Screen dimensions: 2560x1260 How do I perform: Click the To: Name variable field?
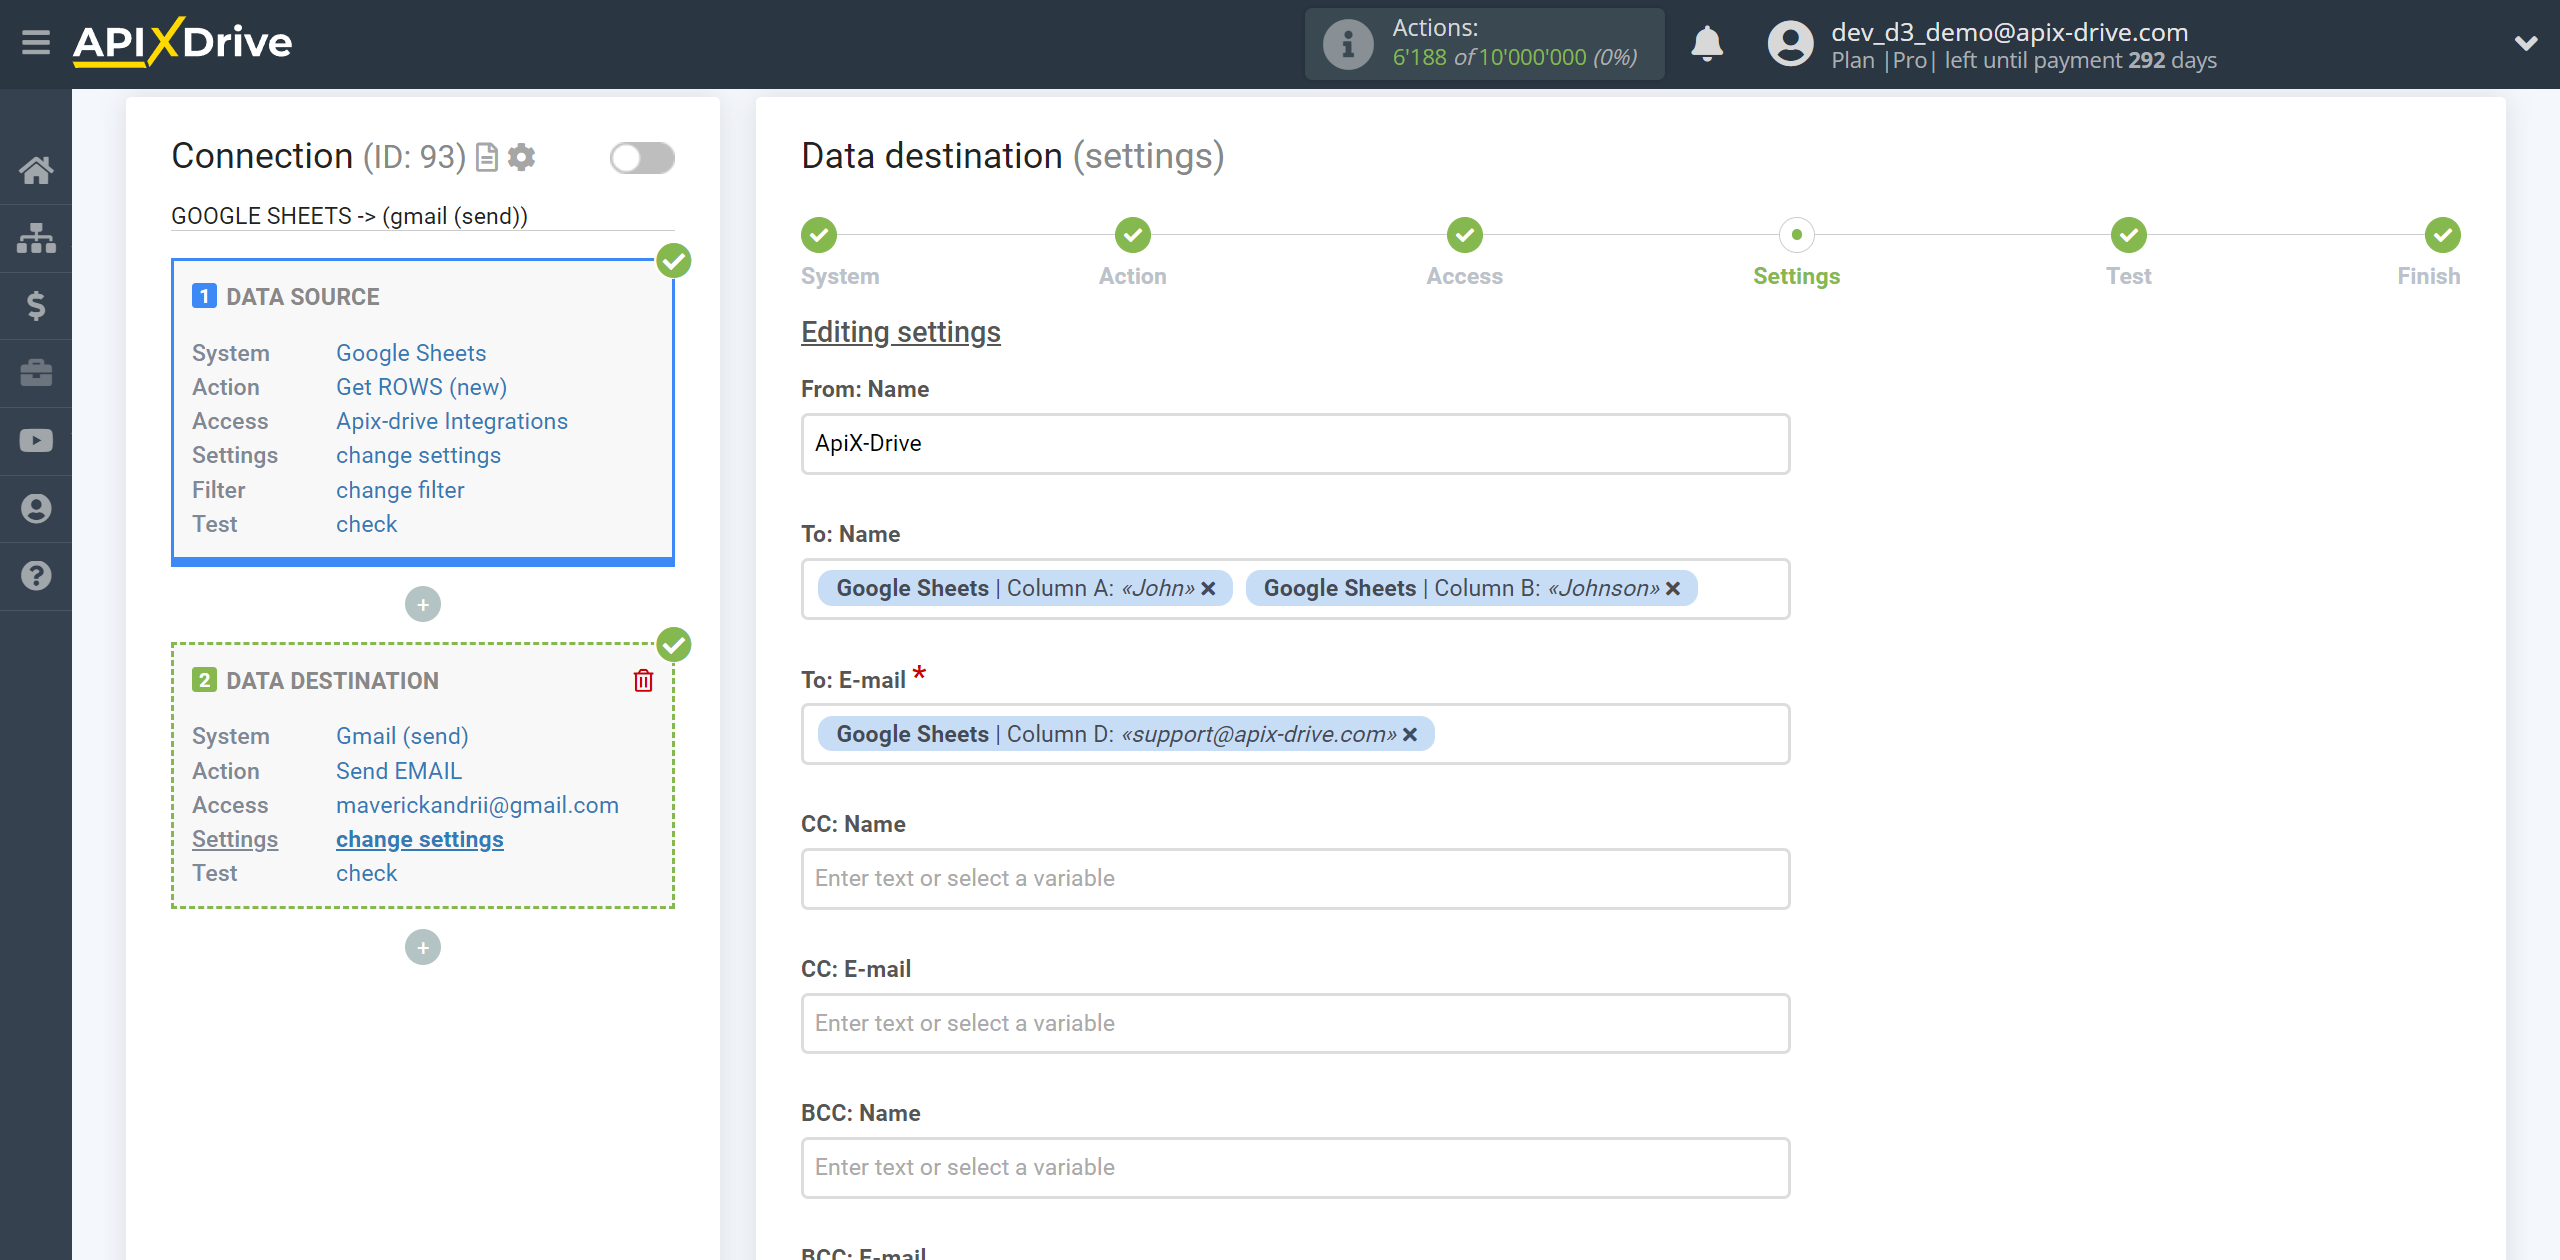1295,589
